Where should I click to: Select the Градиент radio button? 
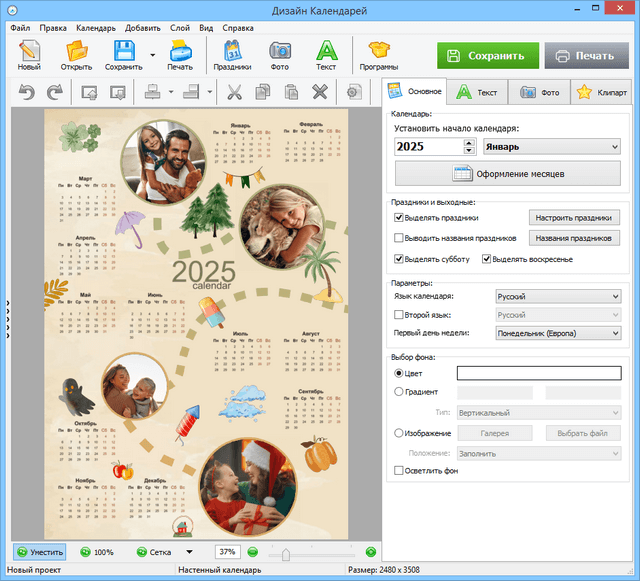click(x=399, y=392)
